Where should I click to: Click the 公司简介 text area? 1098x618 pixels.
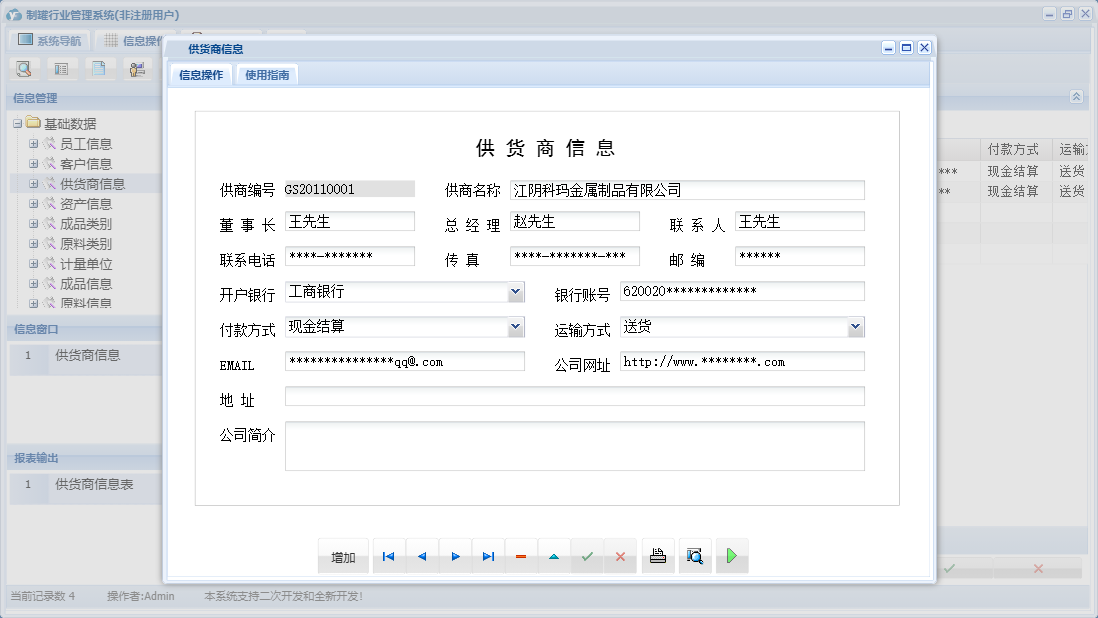(575, 446)
